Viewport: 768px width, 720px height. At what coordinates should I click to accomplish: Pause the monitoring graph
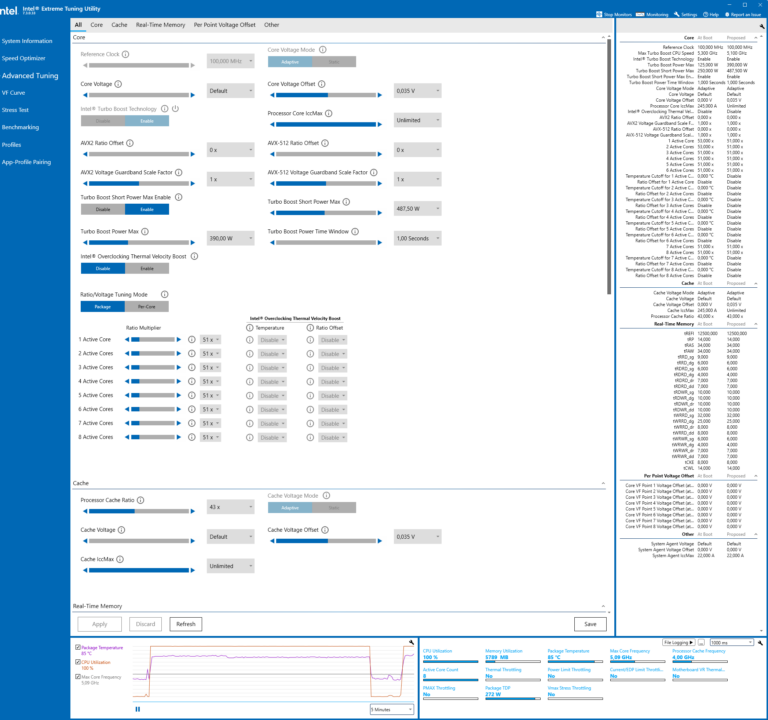pyautogui.click(x=138, y=708)
